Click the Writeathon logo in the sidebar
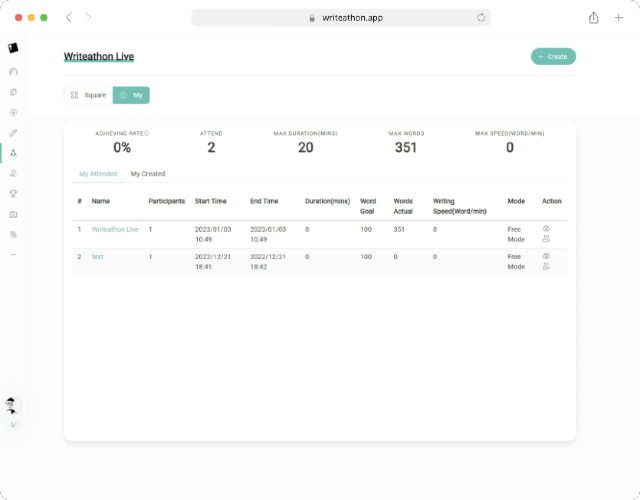 tap(13, 48)
